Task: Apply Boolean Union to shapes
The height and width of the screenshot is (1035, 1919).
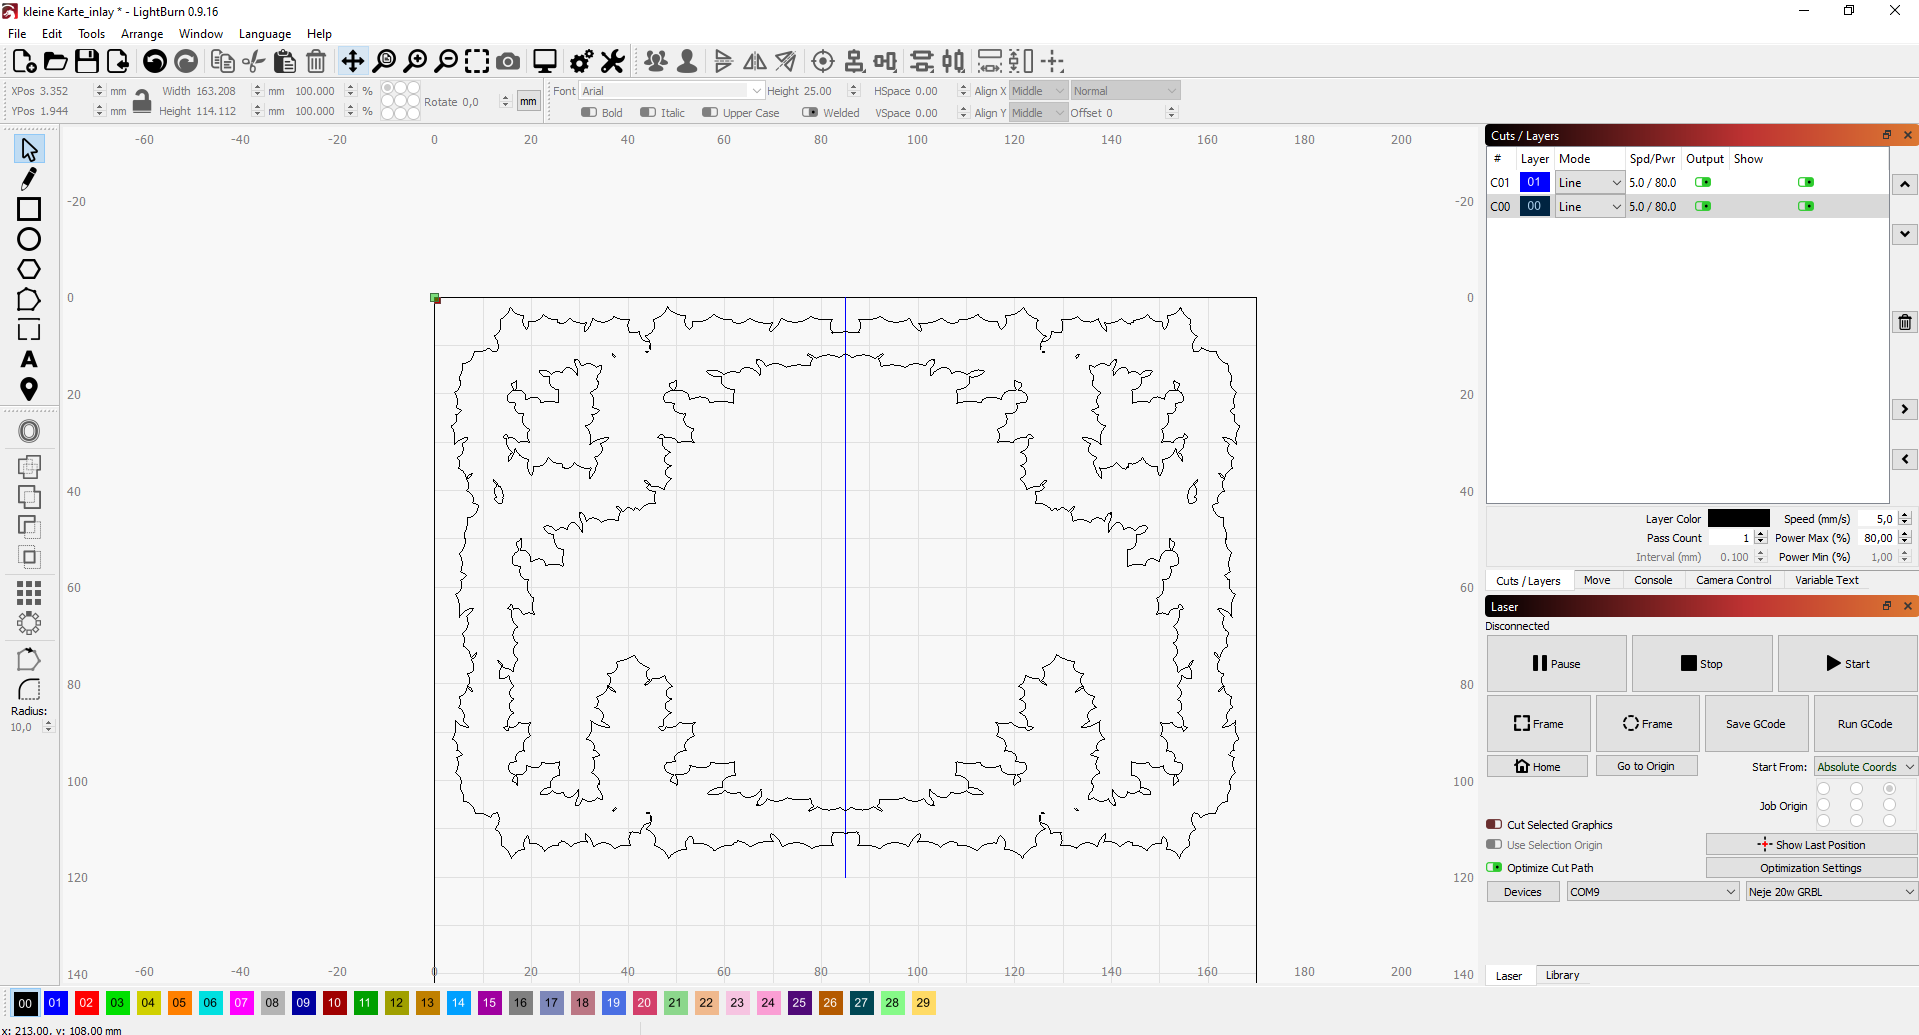Action: click(29, 466)
